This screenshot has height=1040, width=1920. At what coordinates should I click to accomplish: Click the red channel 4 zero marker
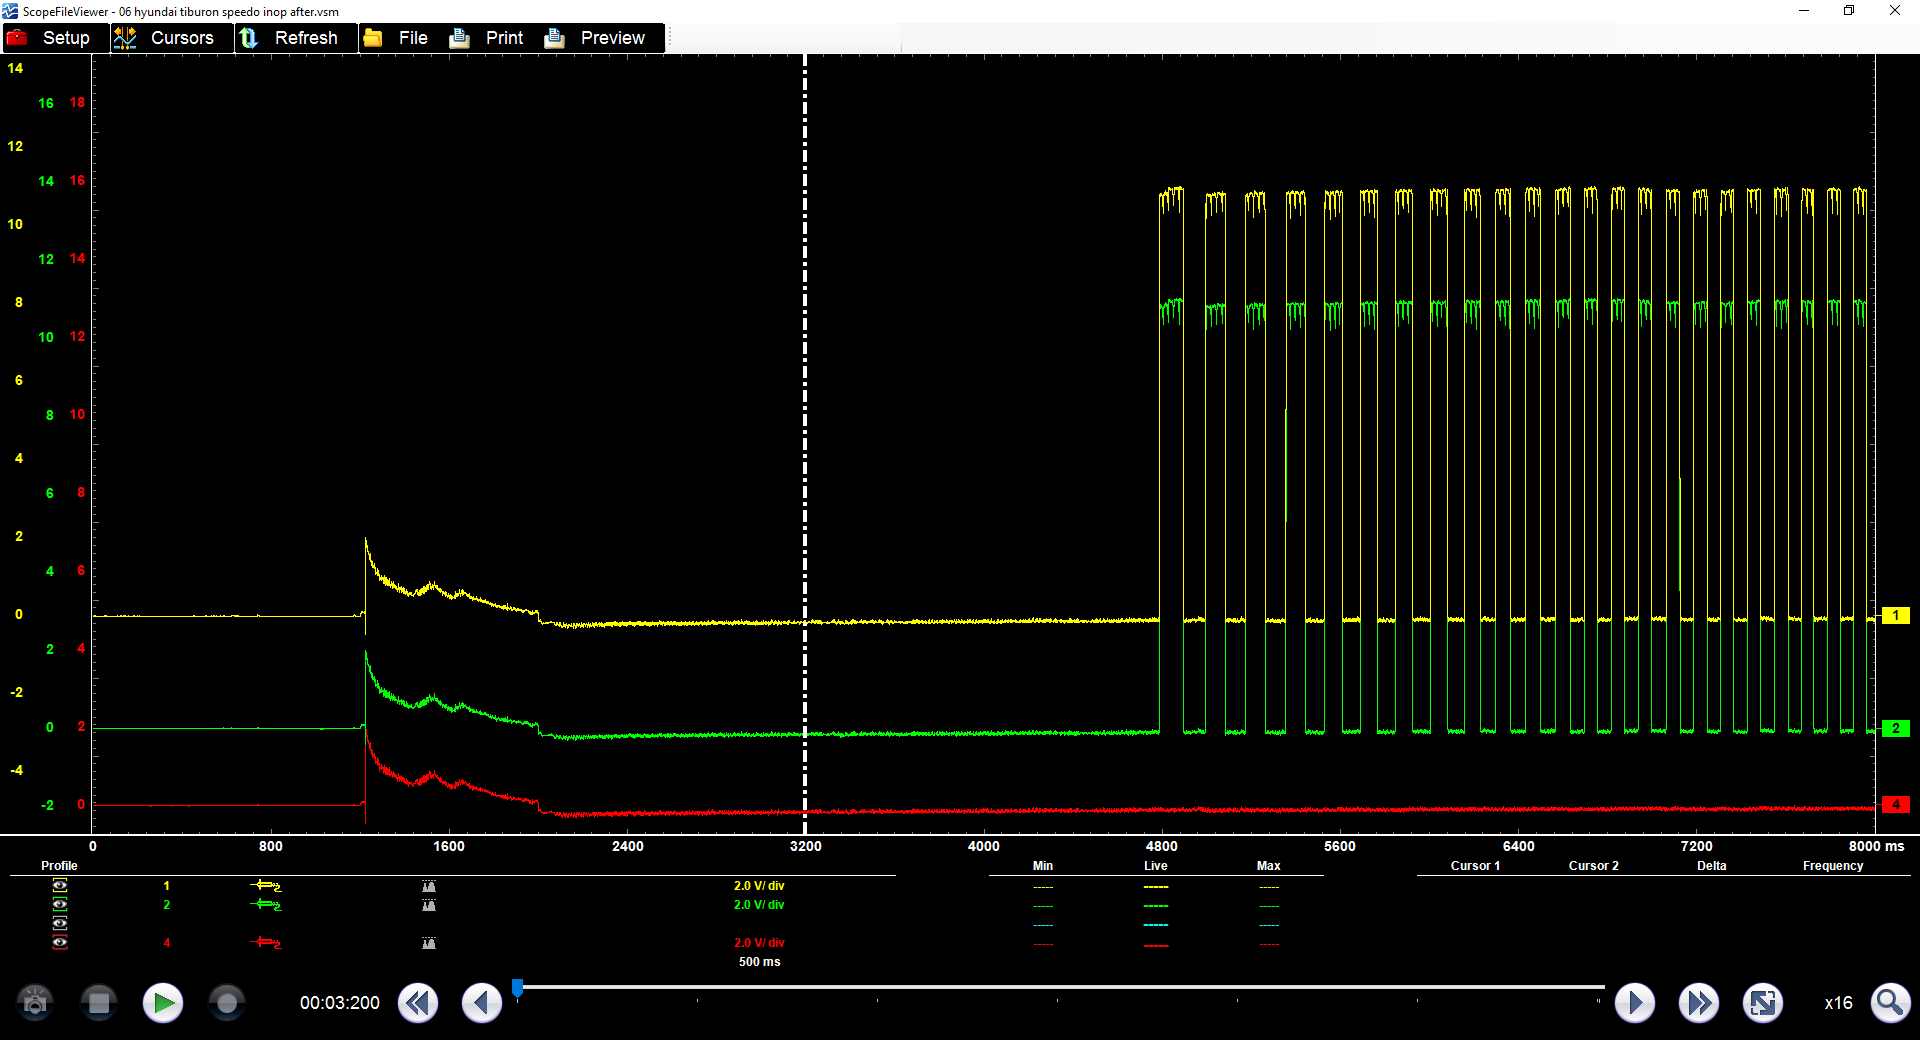1896,805
